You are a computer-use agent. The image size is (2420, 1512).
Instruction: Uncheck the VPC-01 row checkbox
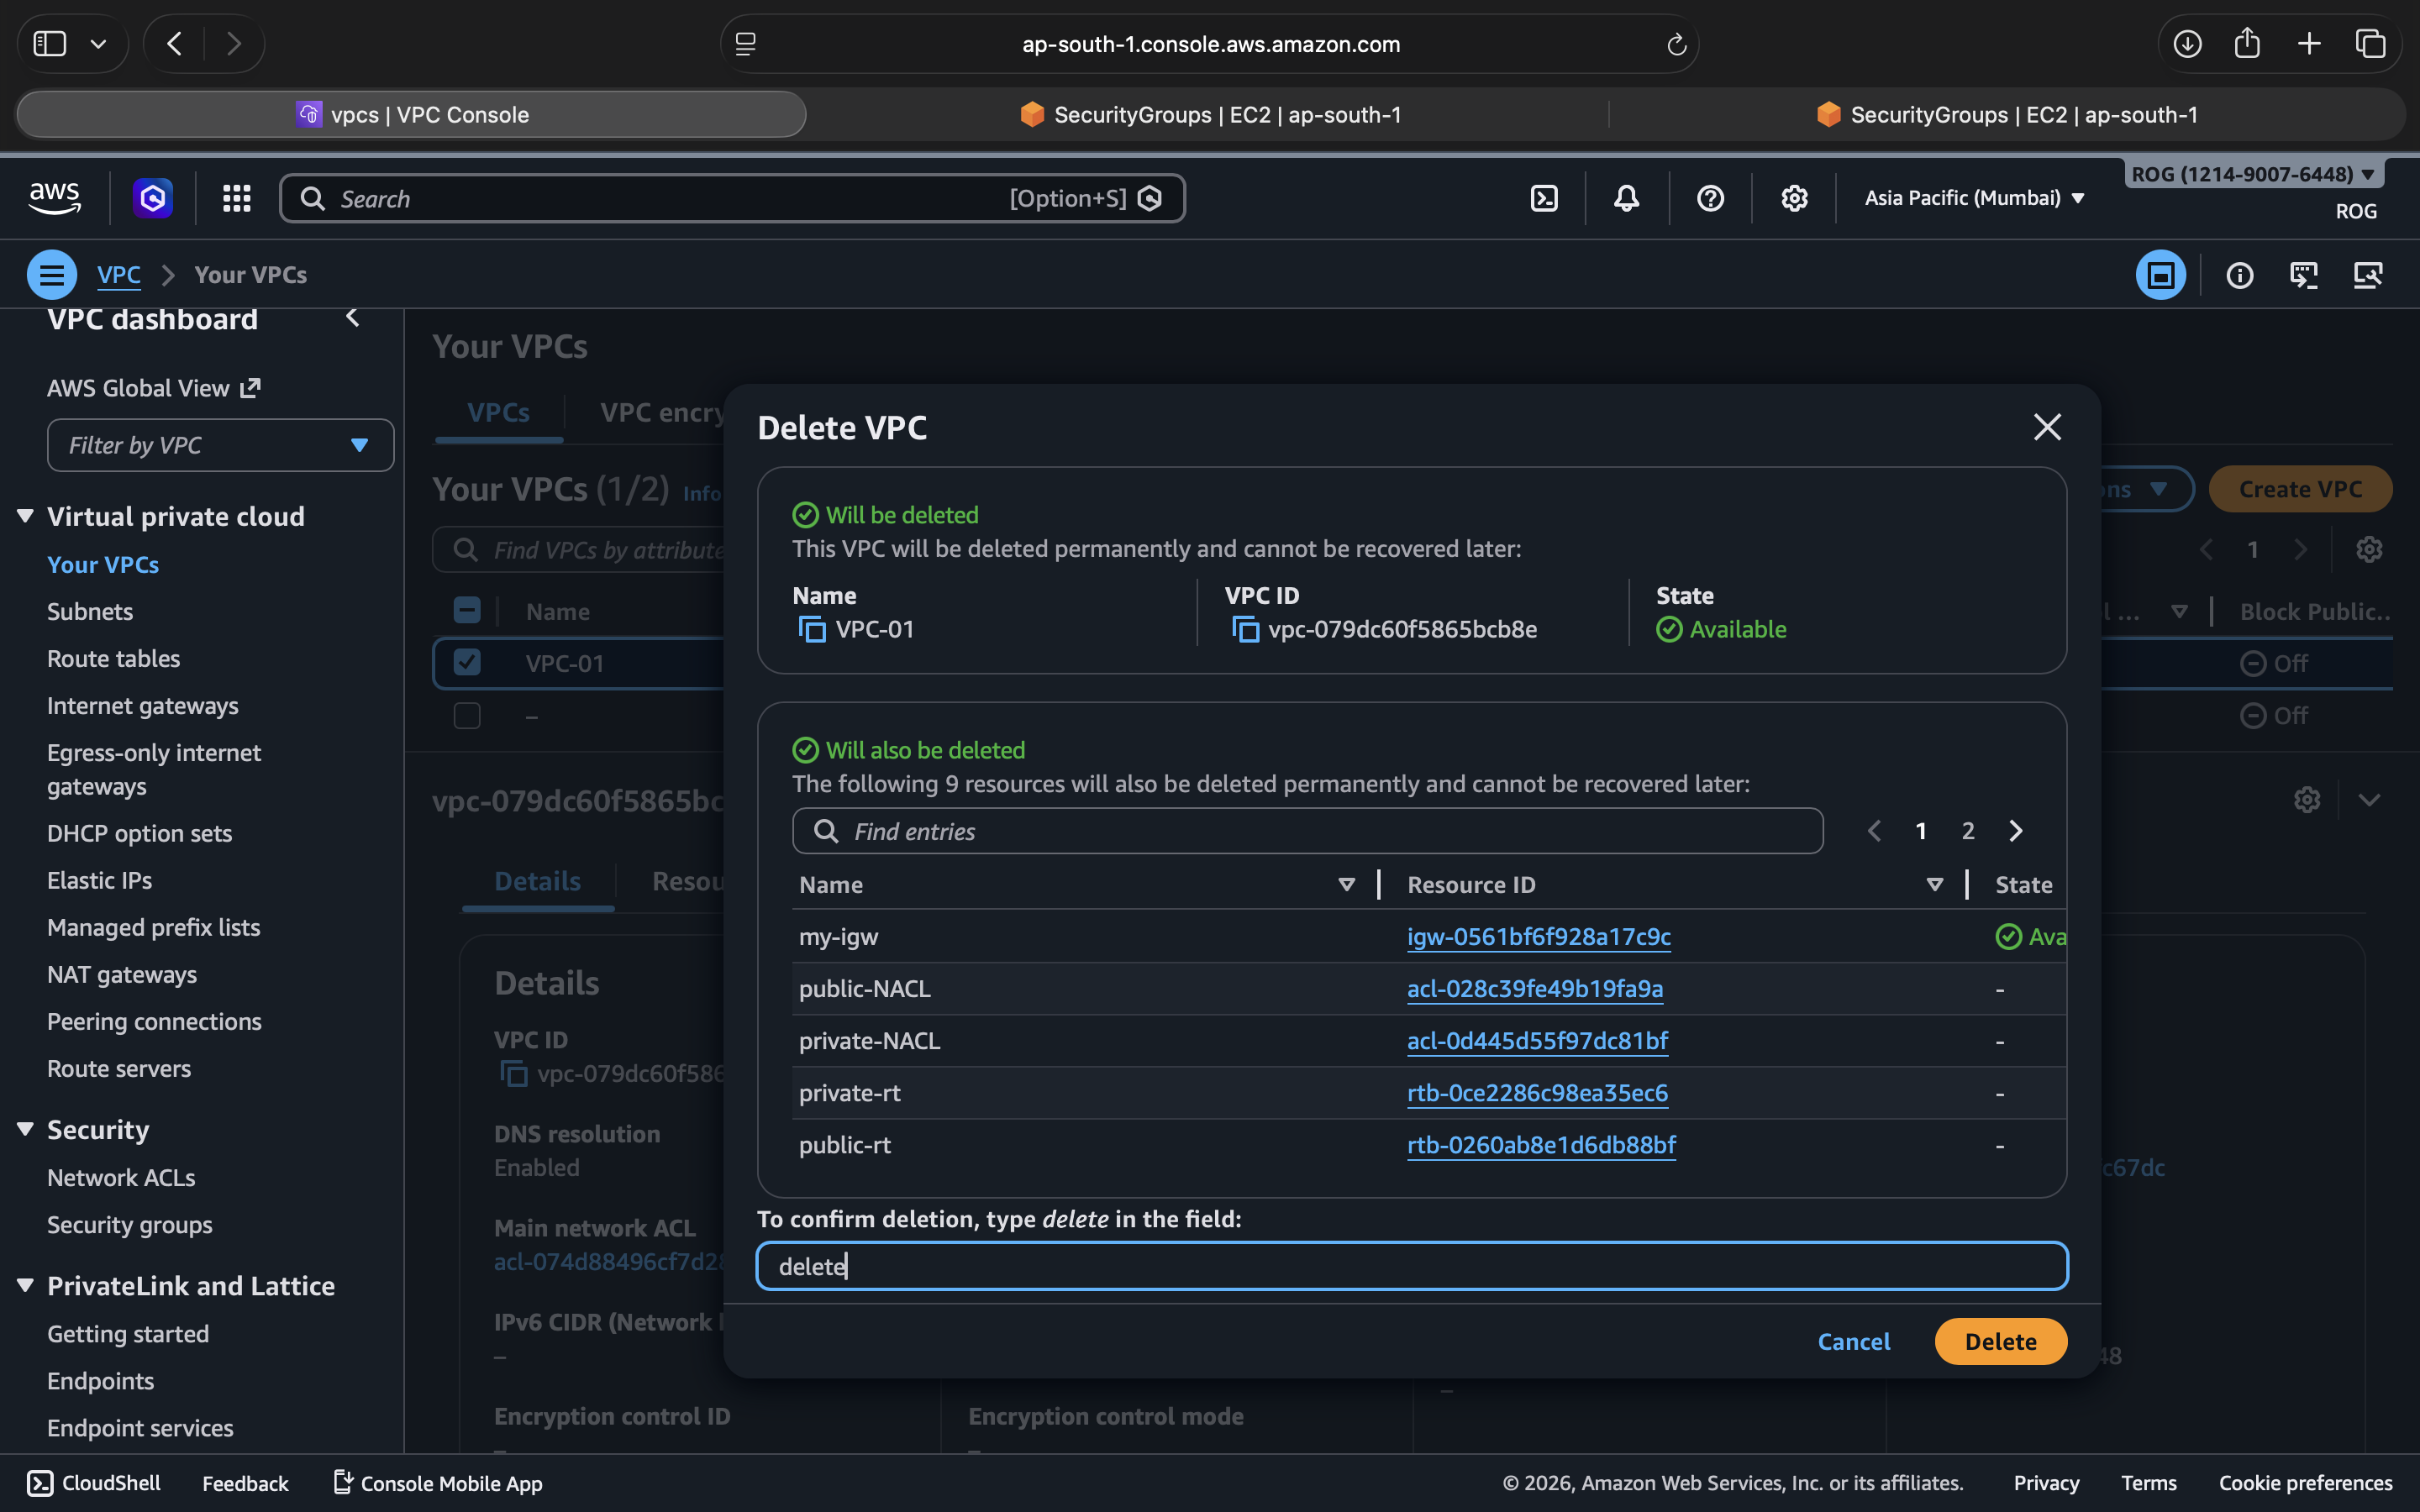coord(467,663)
